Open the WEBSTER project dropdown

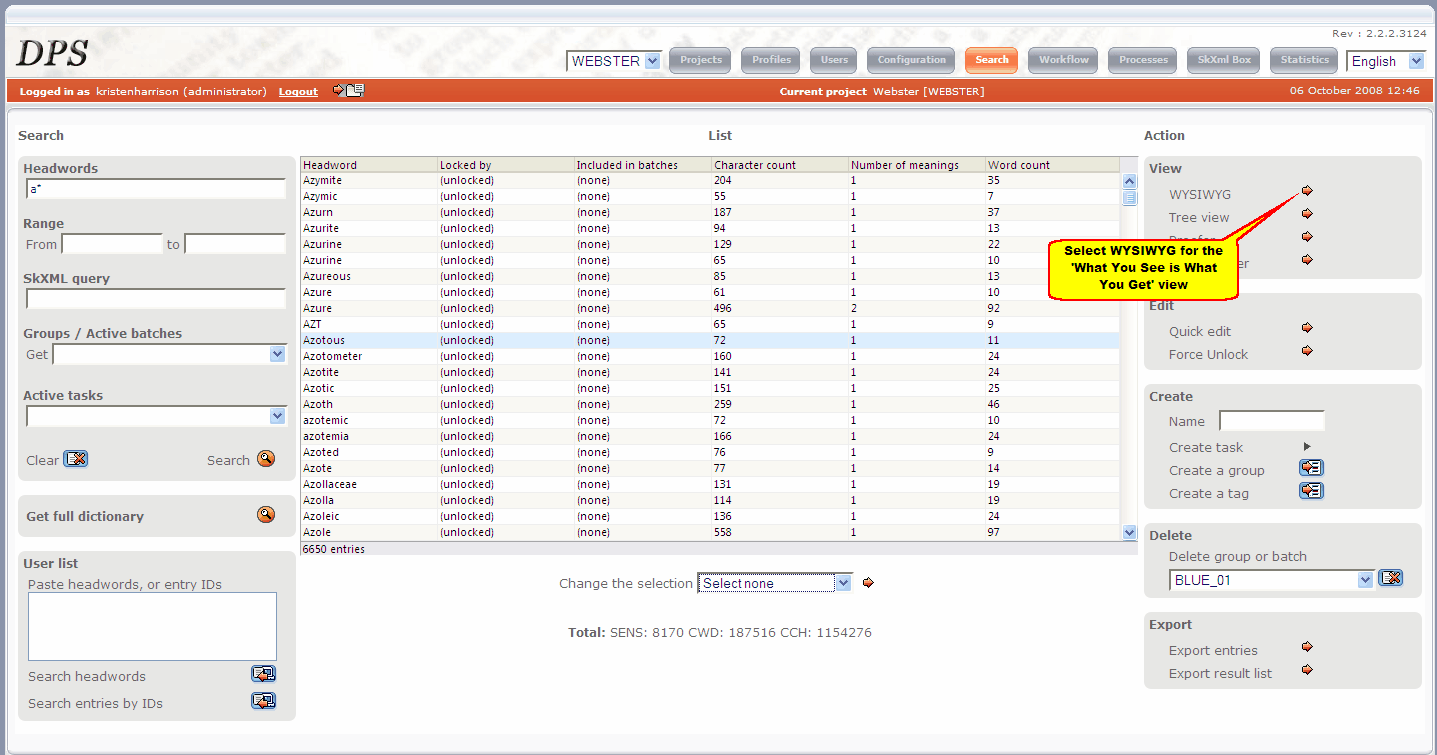point(614,61)
